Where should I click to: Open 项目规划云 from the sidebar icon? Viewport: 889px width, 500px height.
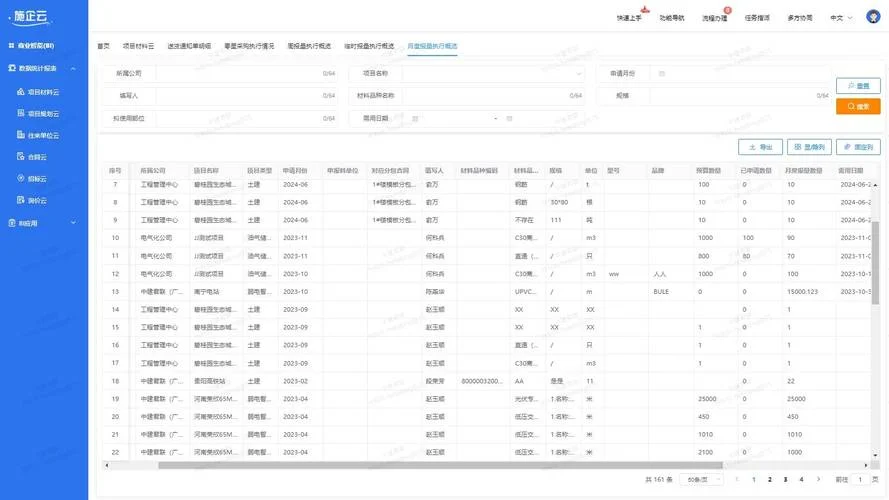click(21, 113)
